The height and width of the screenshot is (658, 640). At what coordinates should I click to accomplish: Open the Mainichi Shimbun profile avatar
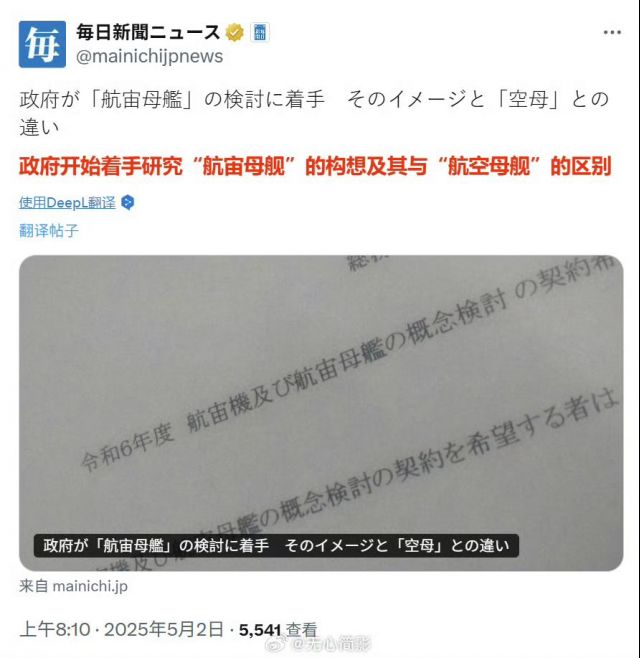[42, 44]
